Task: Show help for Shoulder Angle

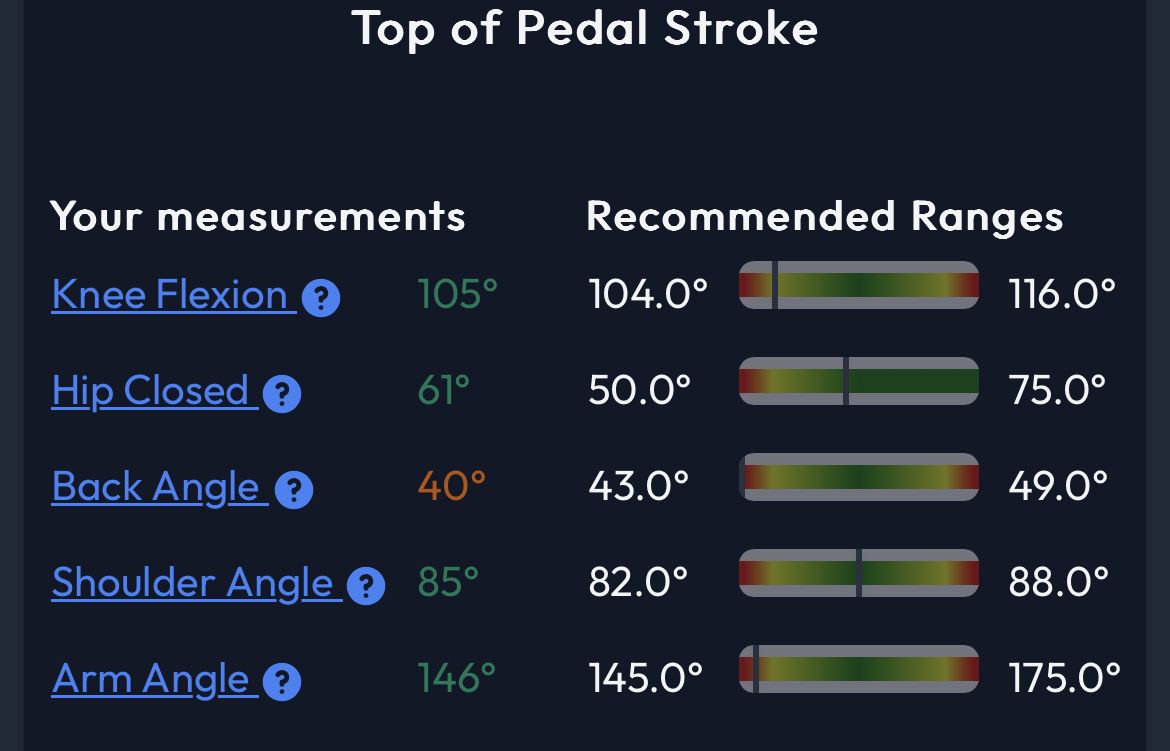Action: pos(366,586)
